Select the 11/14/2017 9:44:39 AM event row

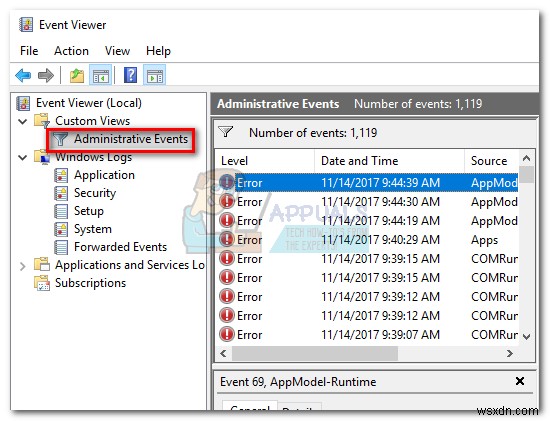tap(367, 182)
